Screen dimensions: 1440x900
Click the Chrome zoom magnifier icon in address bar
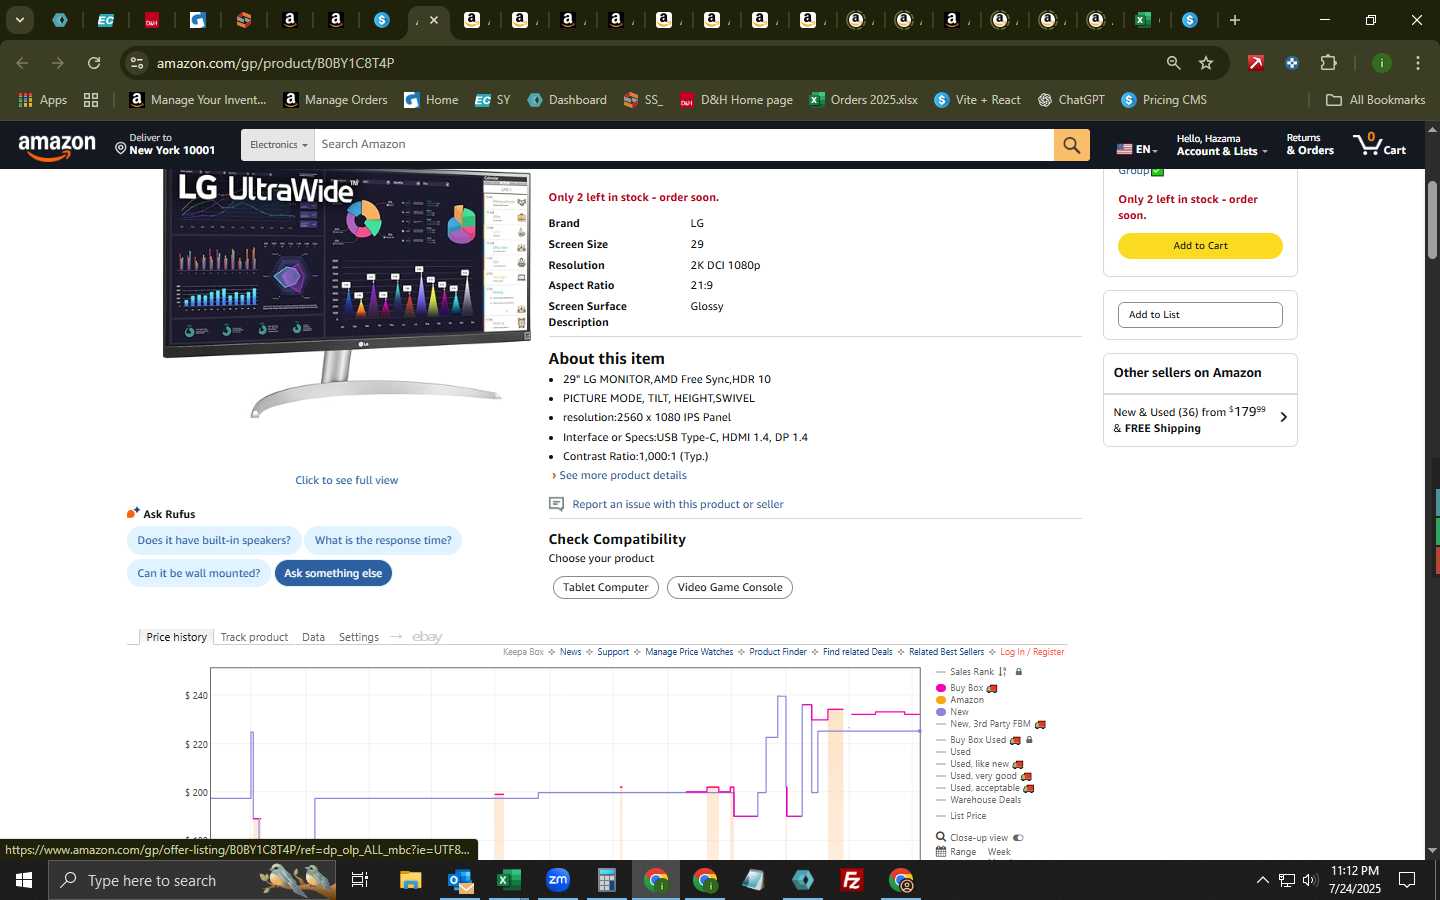[x=1173, y=63]
